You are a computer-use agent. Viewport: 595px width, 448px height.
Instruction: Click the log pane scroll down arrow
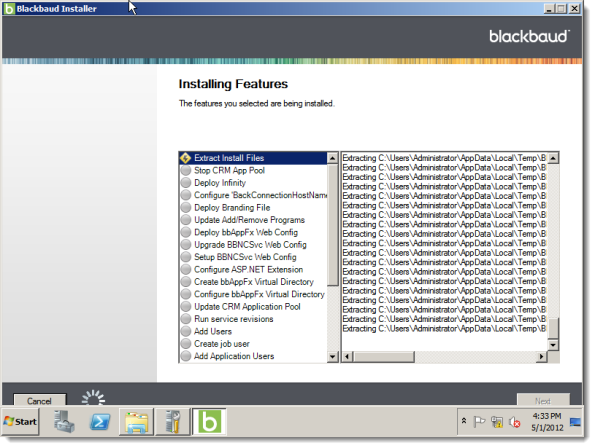553,345
